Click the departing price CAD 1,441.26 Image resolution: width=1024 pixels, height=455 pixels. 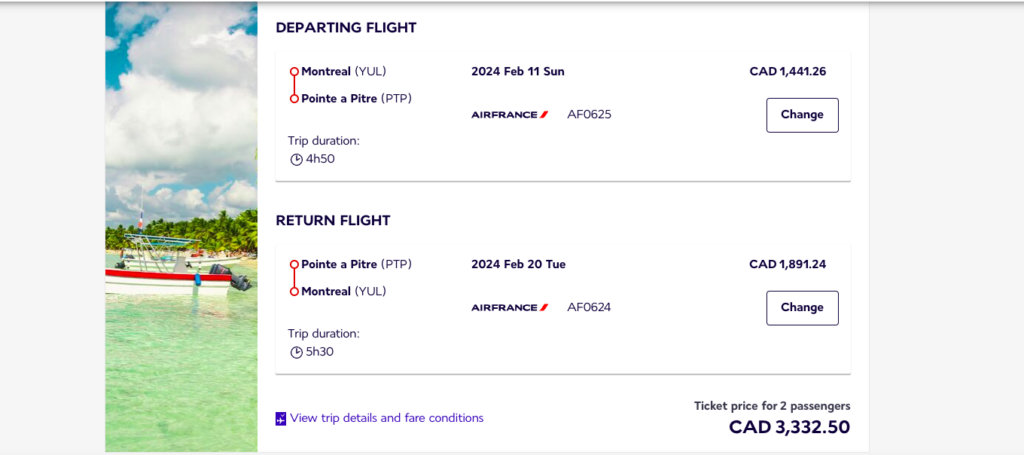[x=787, y=71]
